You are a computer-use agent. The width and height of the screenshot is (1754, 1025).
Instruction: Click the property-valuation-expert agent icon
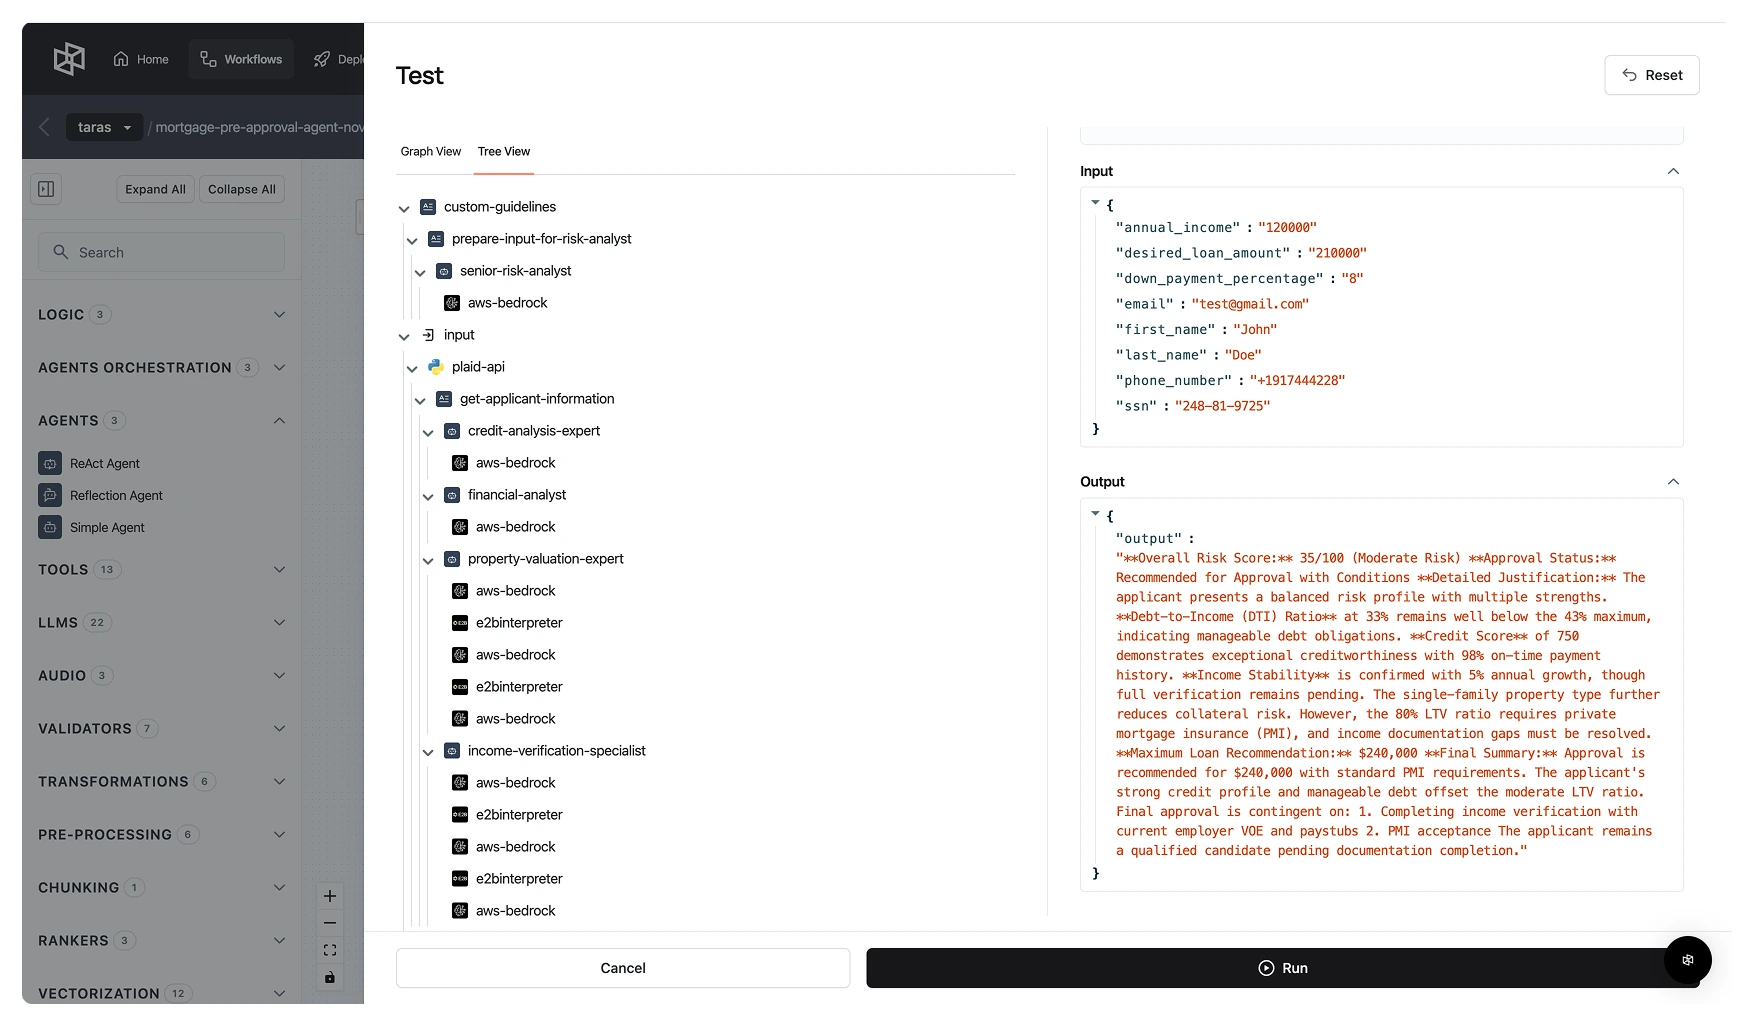[452, 559]
